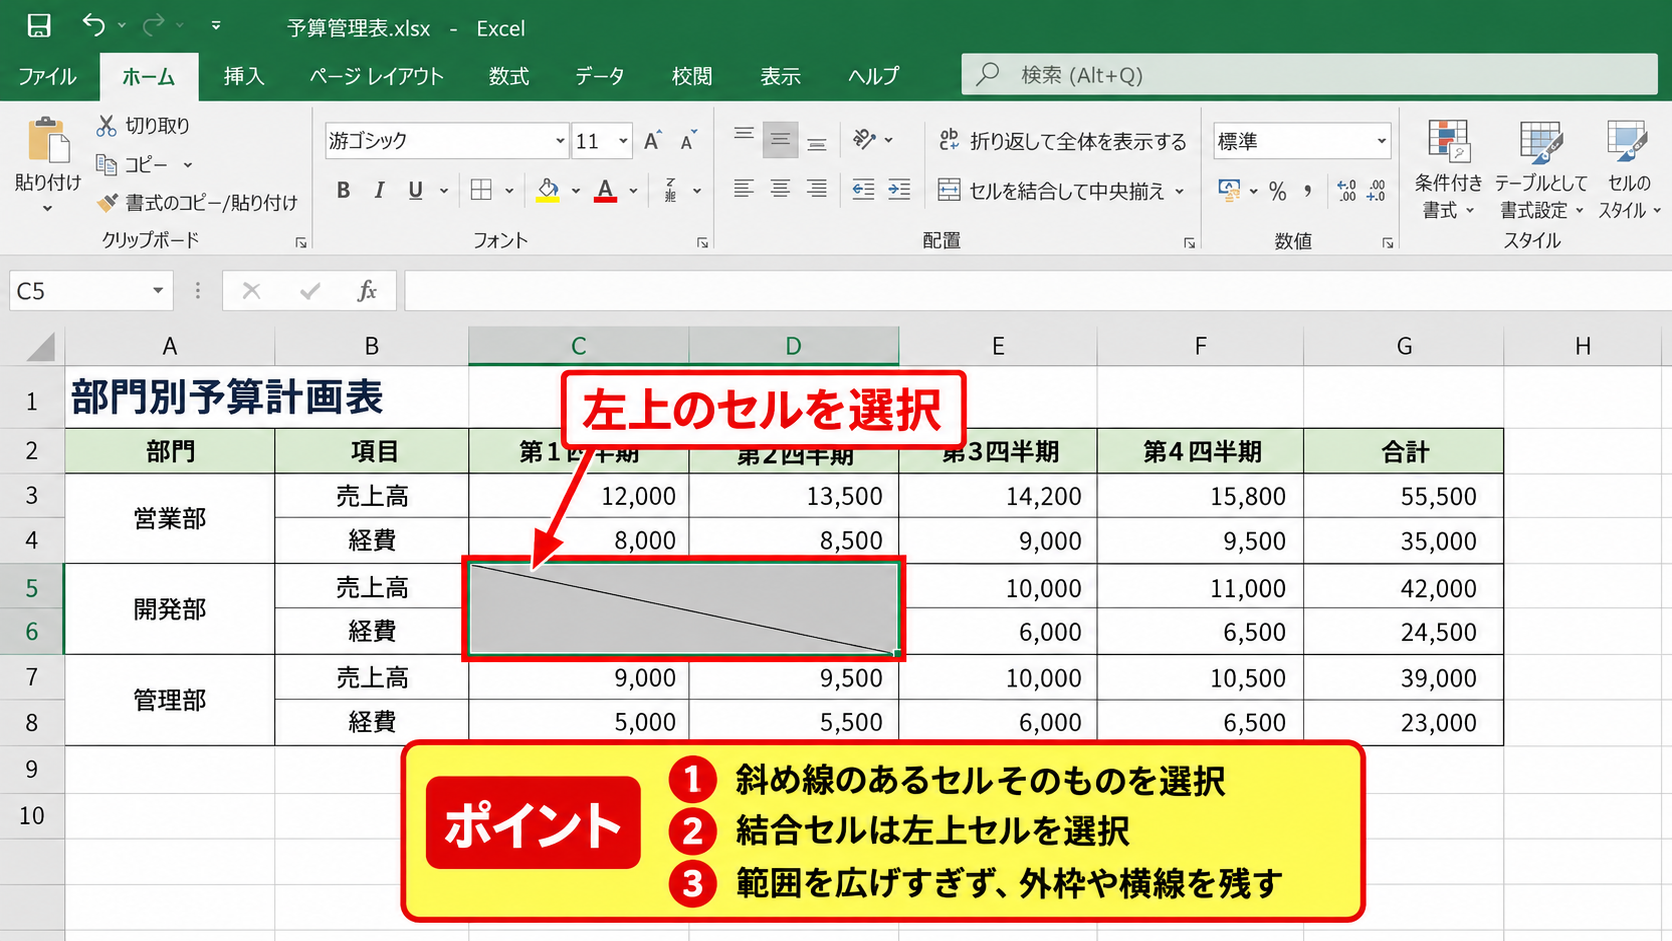Toggle Italic formatting

coord(379,190)
